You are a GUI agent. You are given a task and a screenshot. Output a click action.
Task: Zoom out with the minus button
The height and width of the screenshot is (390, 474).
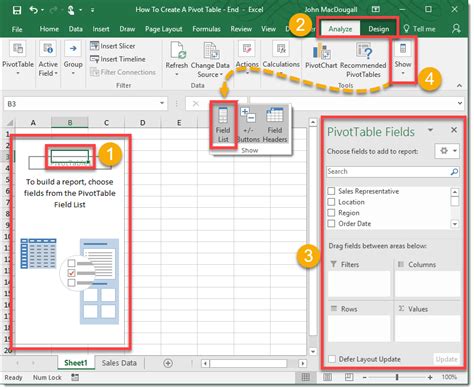point(365,377)
